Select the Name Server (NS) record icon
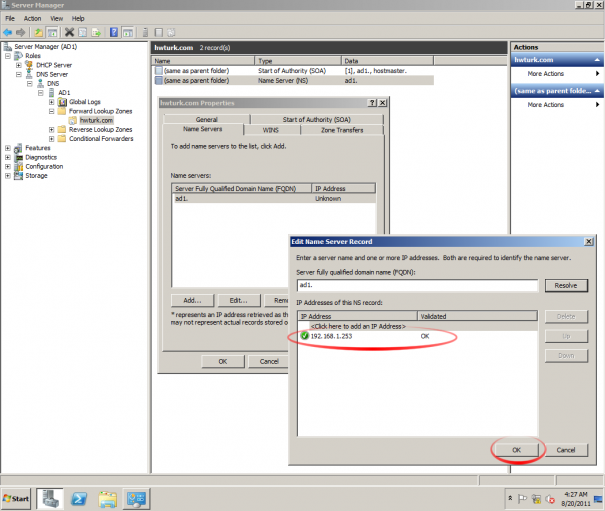605x511 pixels. coord(159,80)
